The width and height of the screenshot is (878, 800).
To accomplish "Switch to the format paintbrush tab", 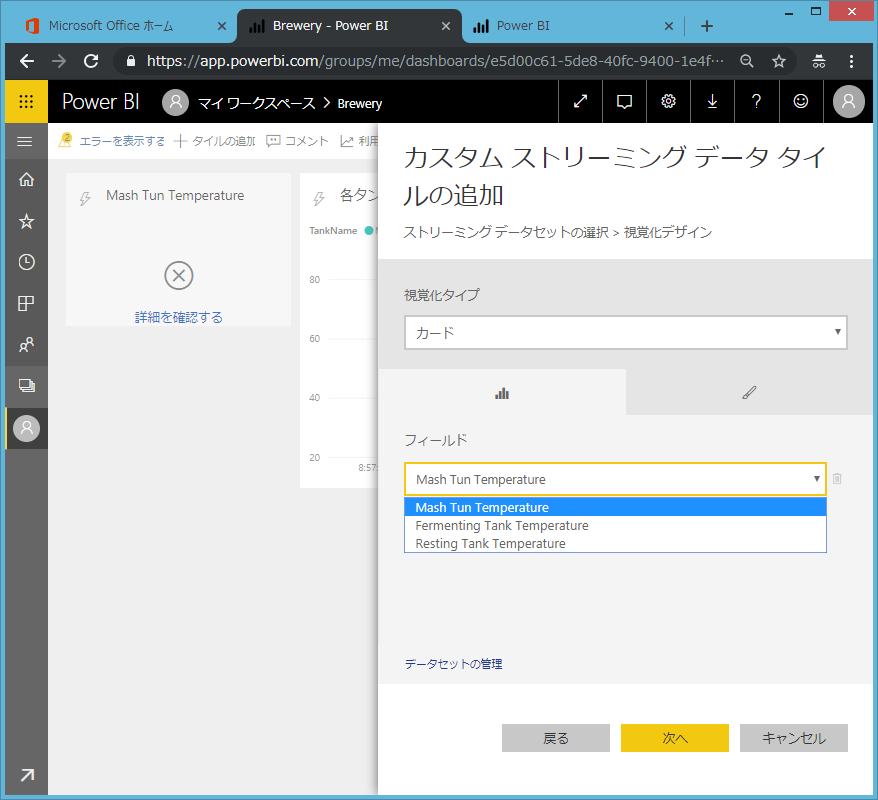I will pos(749,392).
